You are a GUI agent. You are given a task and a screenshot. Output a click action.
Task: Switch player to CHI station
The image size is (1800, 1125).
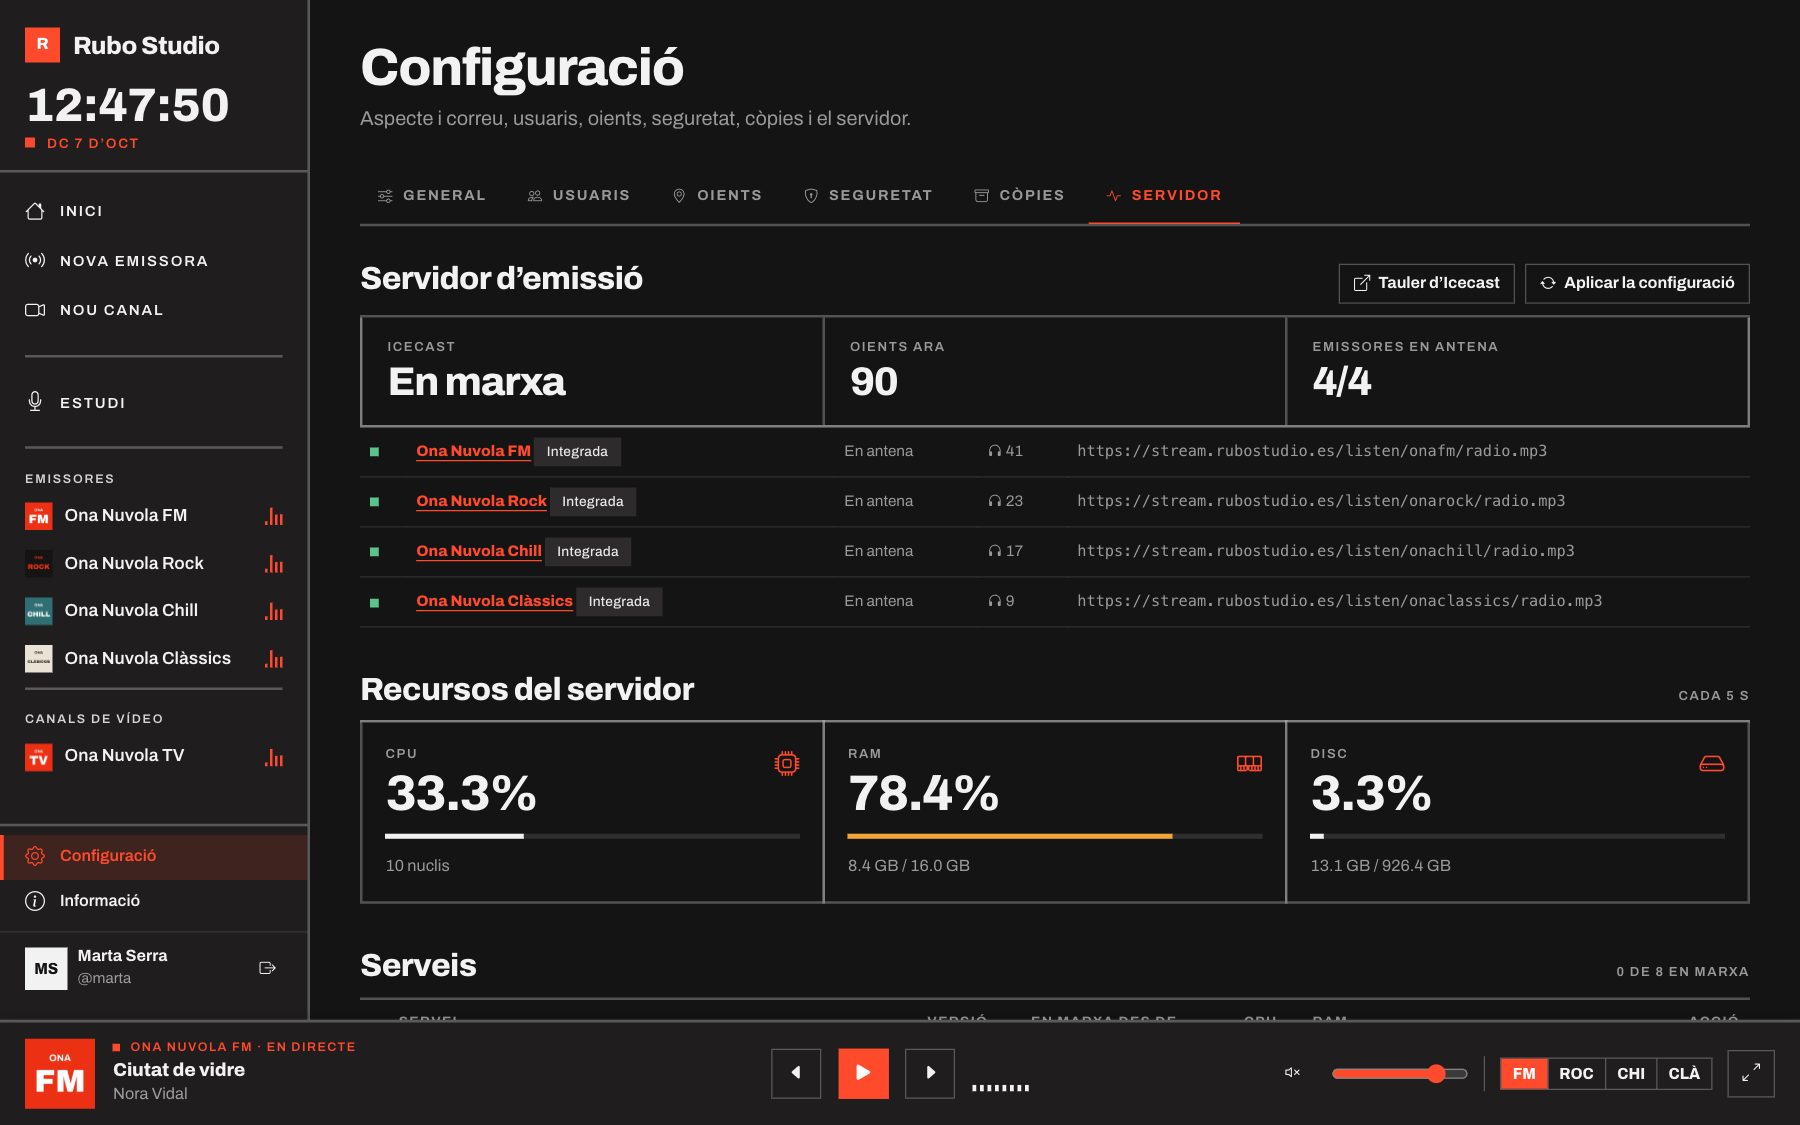coord(1631,1073)
